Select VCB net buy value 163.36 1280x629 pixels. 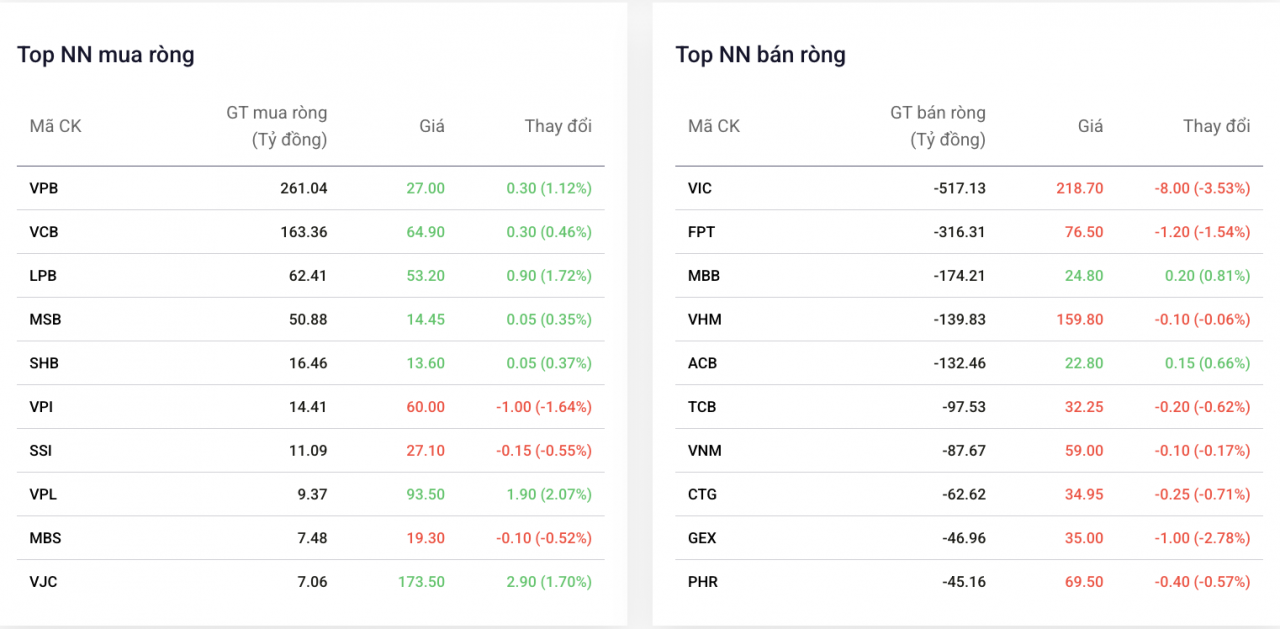point(304,232)
